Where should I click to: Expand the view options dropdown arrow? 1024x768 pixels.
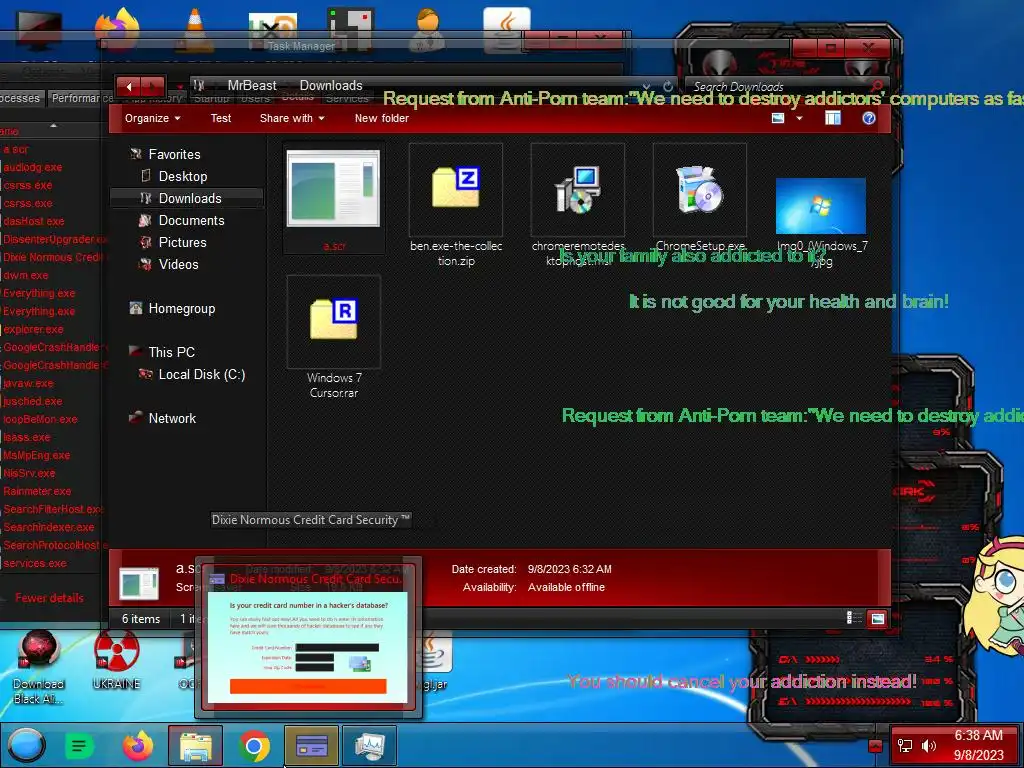799,118
